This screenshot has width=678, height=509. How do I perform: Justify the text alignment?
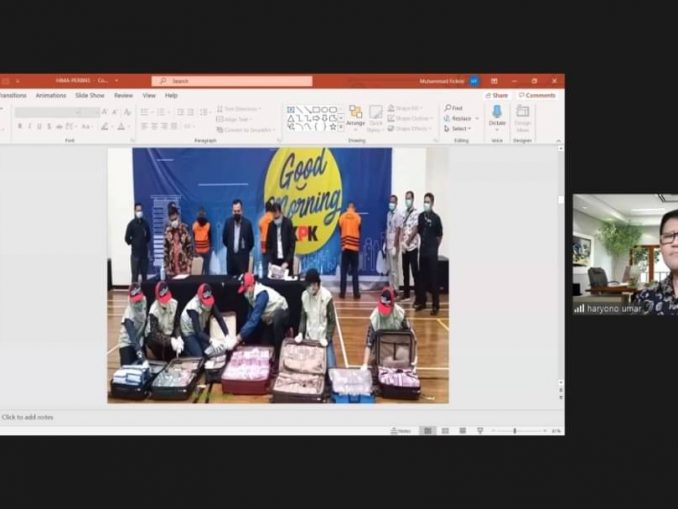coord(174,126)
